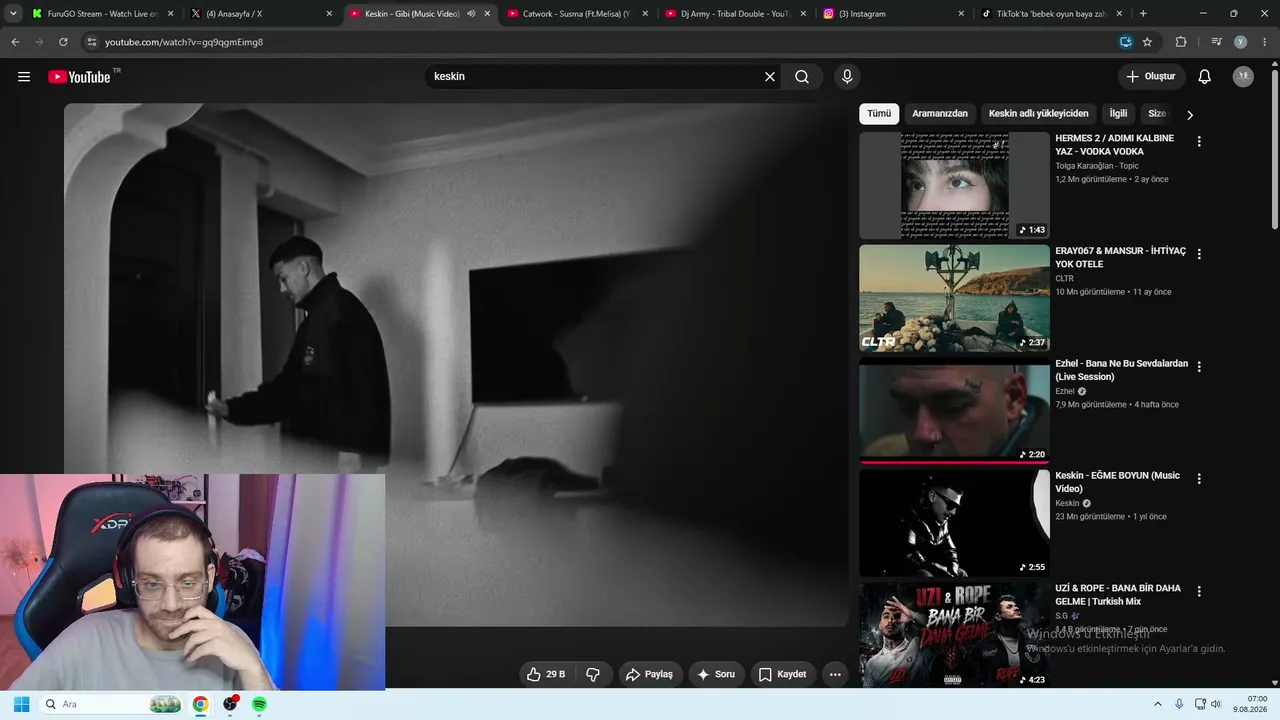Image resolution: width=1280 pixels, height=720 pixels.
Task: Share the video with Paylaş
Action: pos(650,674)
